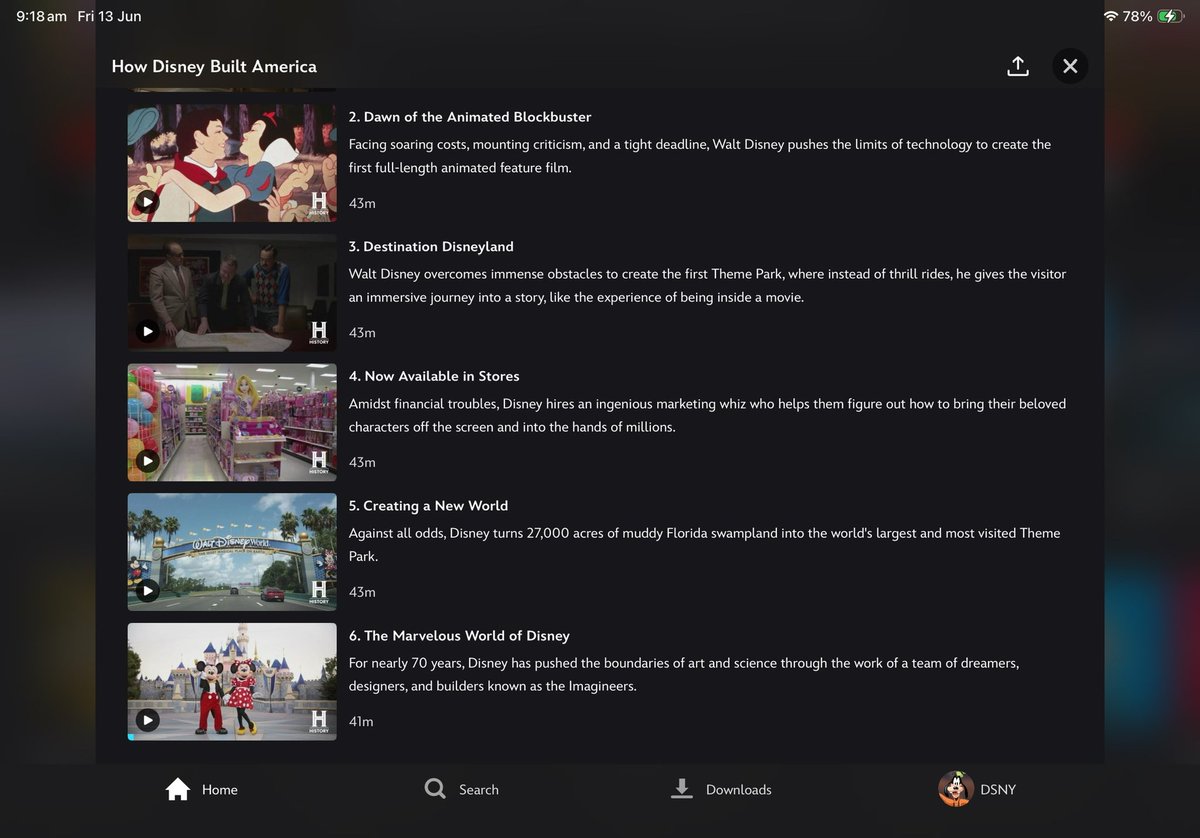This screenshot has height=838, width=1200.
Task: Tap the History logo on episode 6 thumbnail
Action: 319,721
